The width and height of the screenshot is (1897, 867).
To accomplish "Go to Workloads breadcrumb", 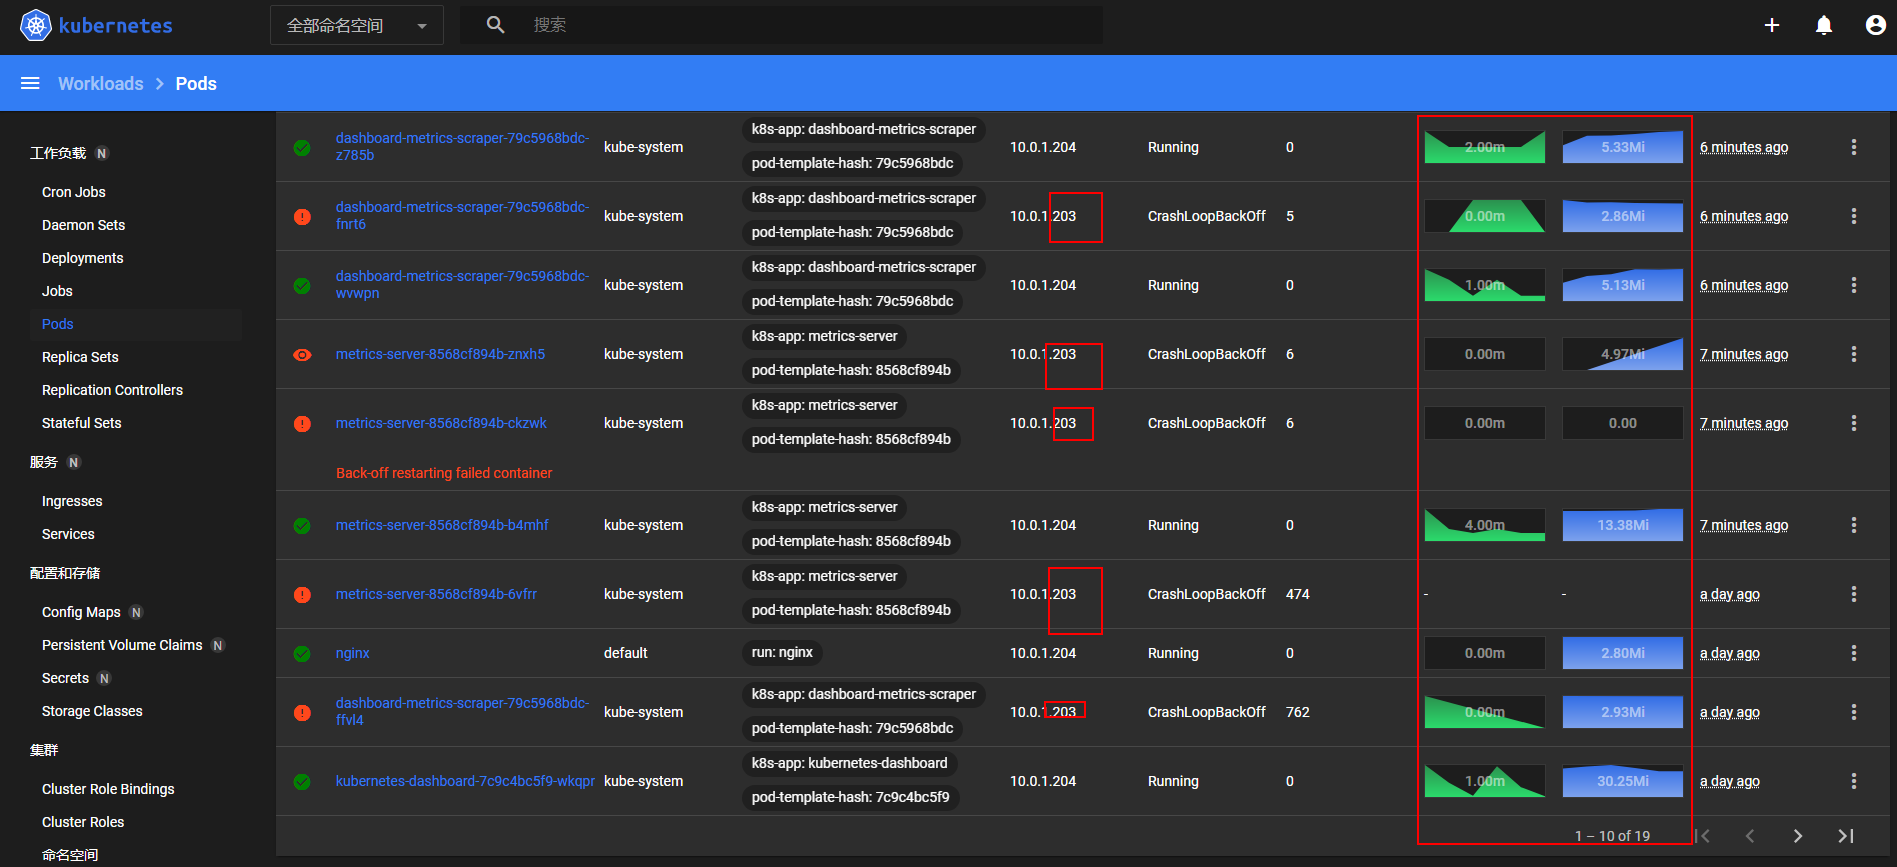I will [x=100, y=83].
